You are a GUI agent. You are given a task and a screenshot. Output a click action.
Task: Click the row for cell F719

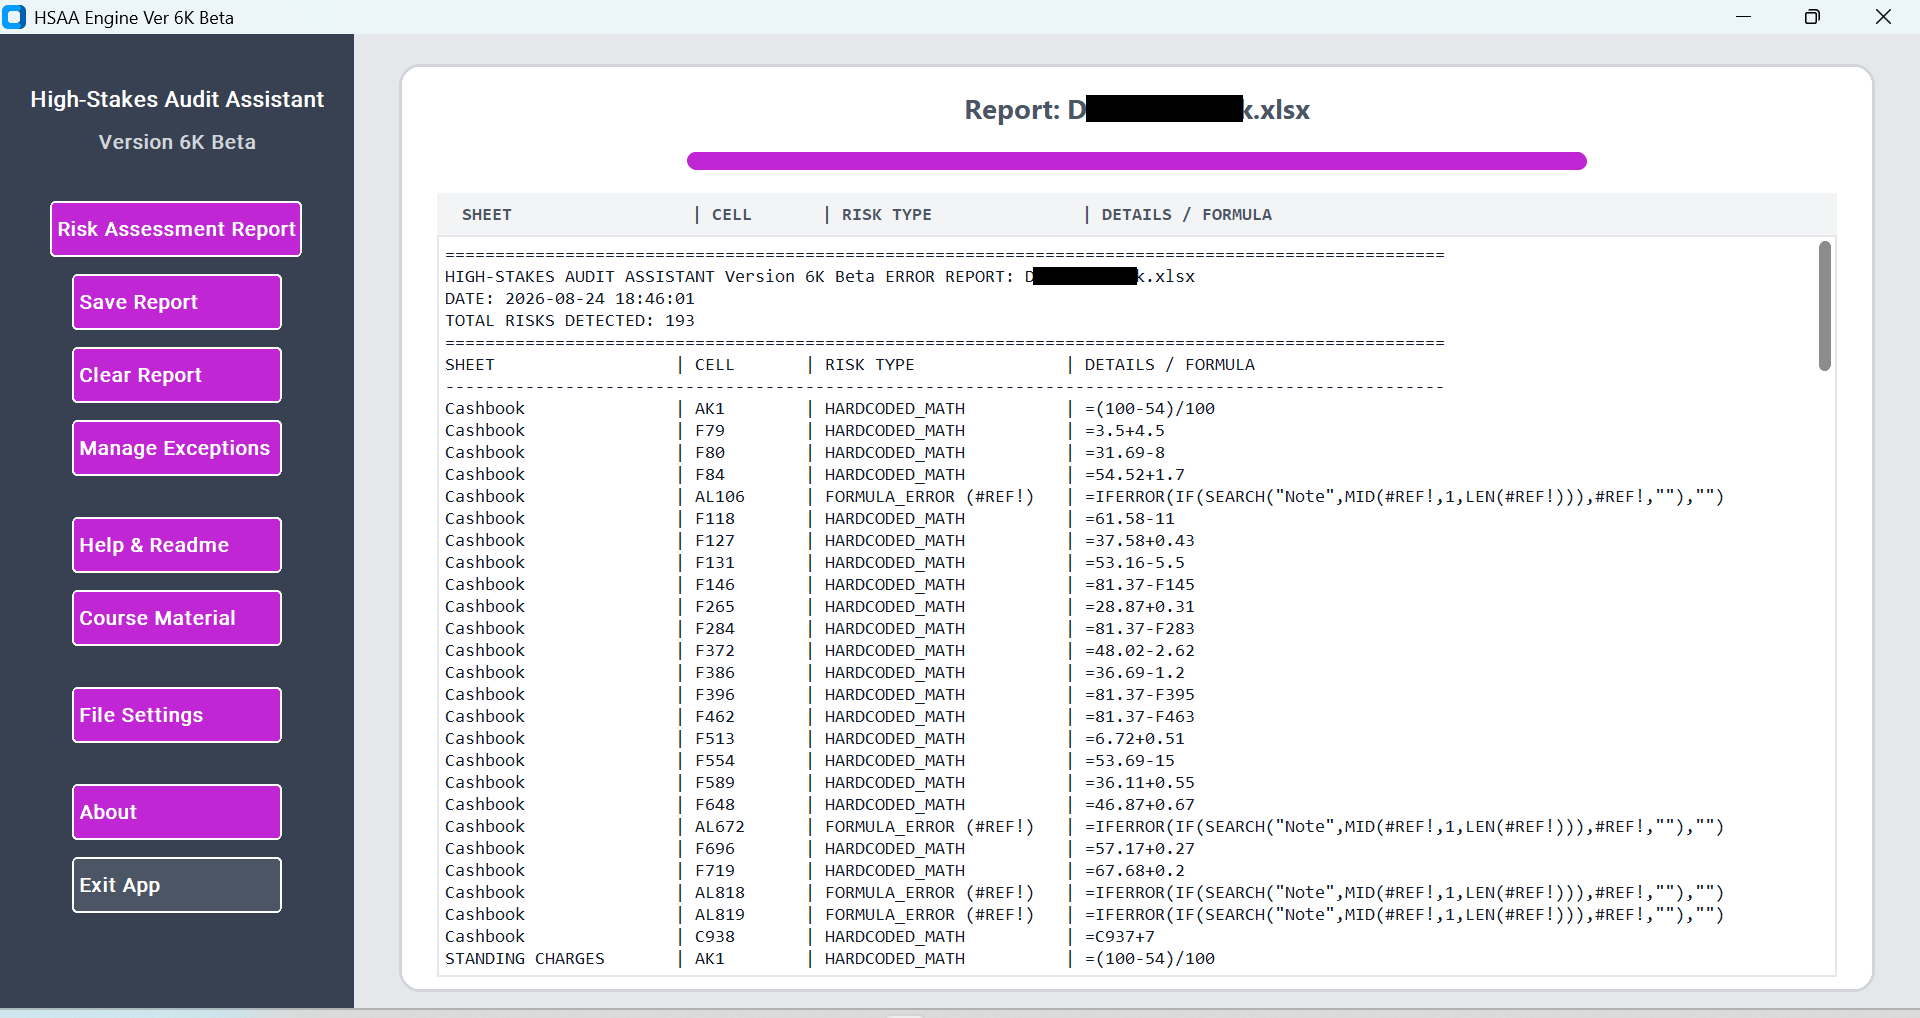click(x=815, y=871)
